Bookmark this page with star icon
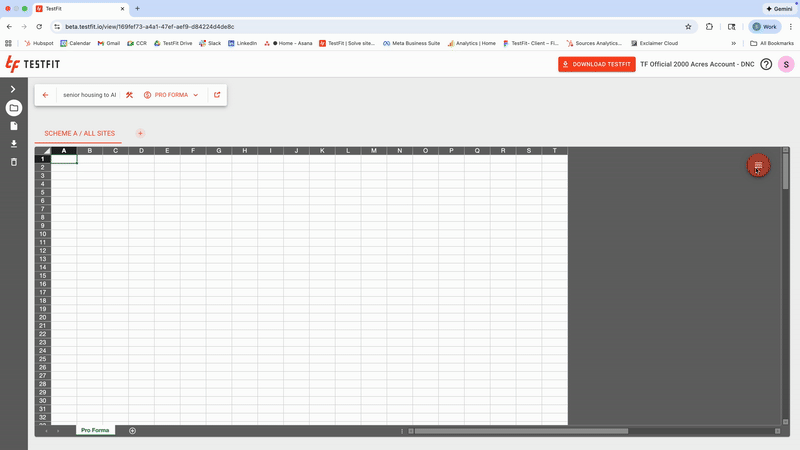This screenshot has height=450, width=800. (688, 27)
